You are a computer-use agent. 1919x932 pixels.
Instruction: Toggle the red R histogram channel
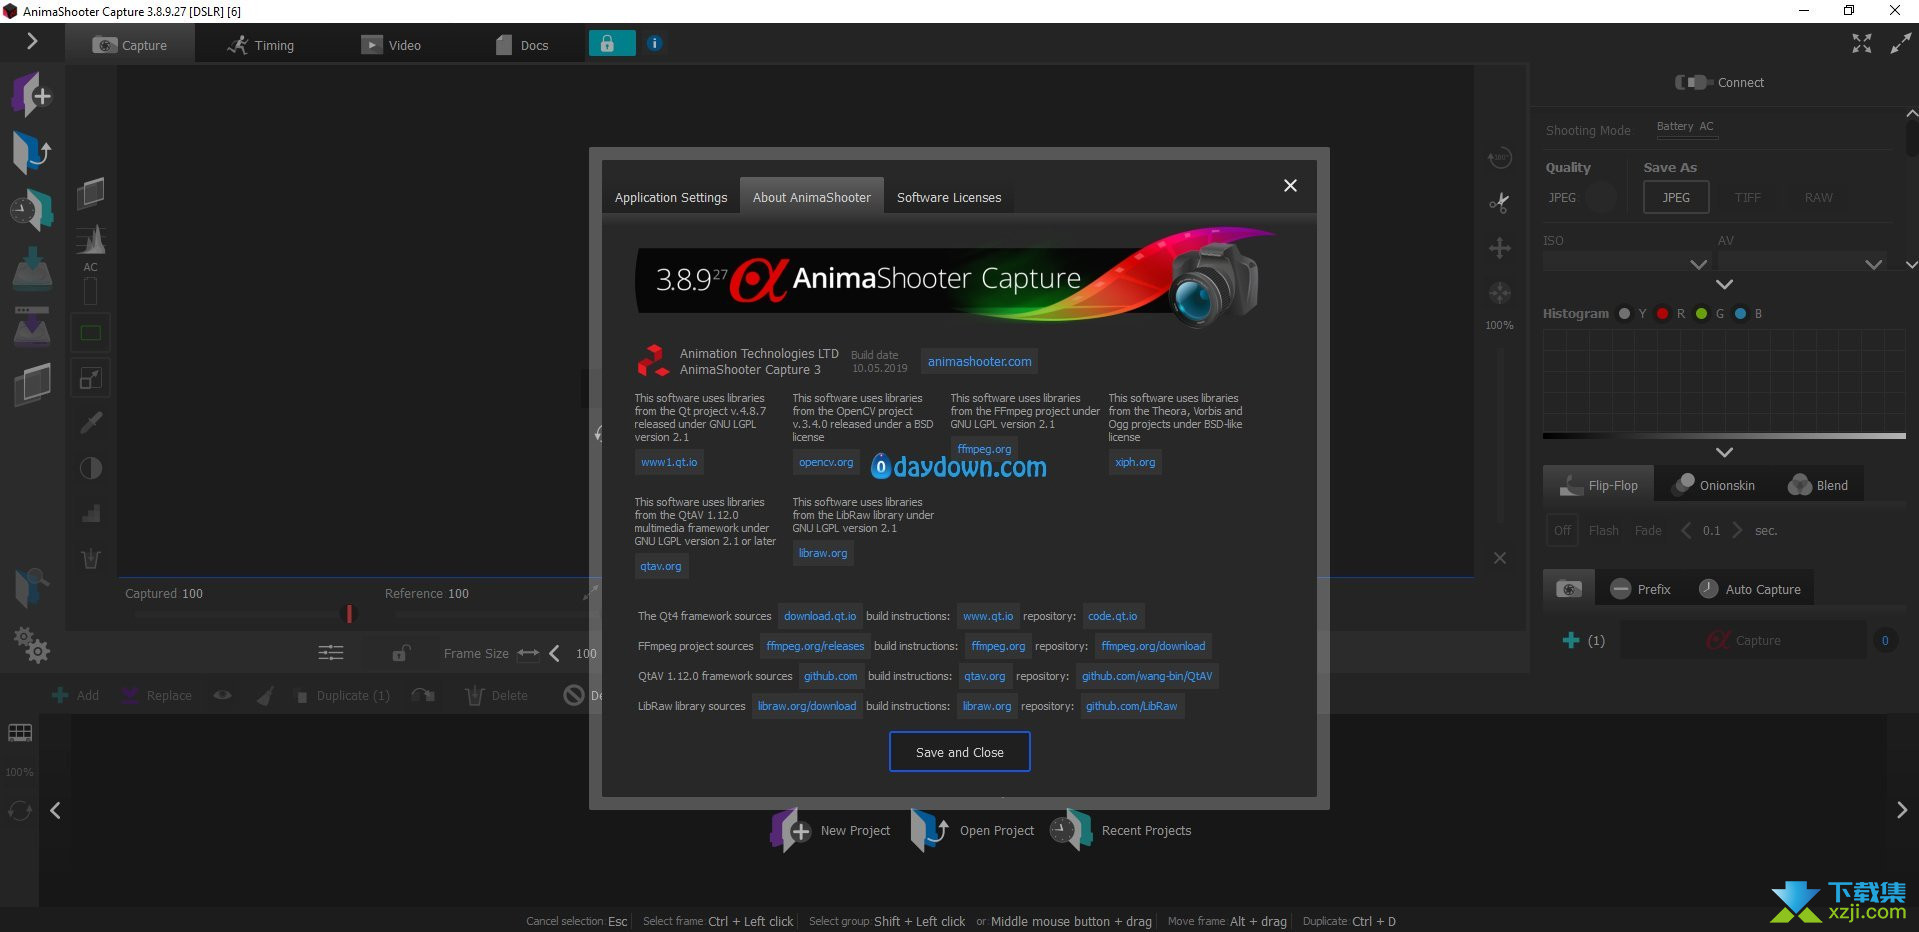click(1662, 314)
